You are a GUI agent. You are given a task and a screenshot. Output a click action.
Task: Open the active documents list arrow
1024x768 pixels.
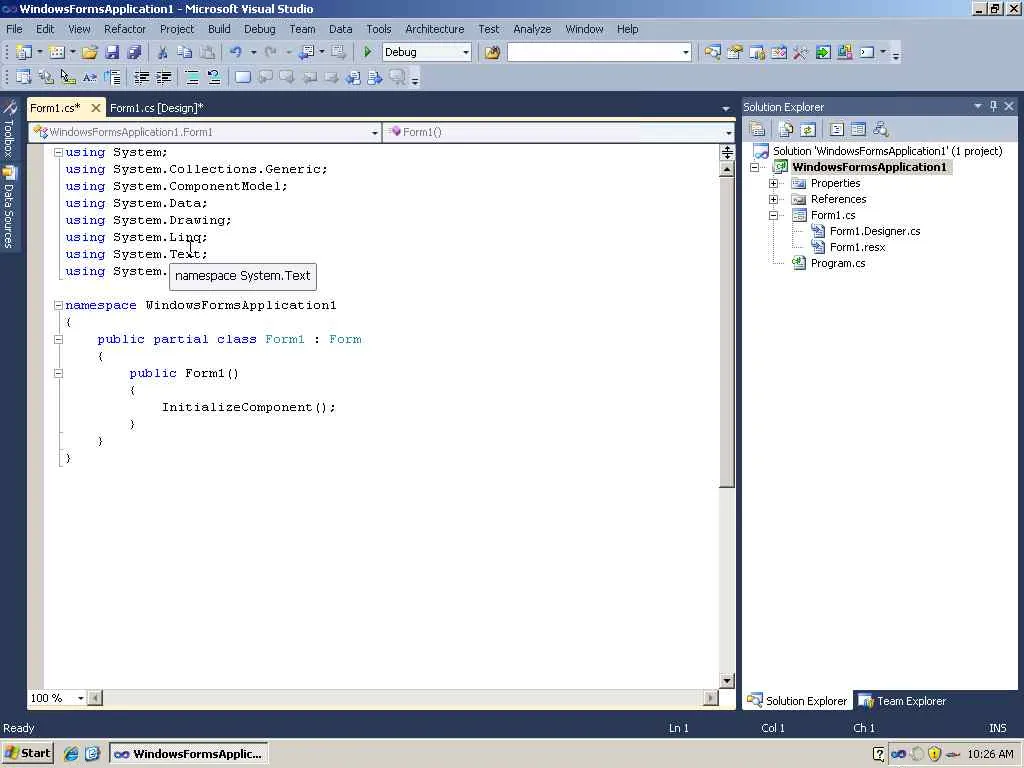[726, 108]
